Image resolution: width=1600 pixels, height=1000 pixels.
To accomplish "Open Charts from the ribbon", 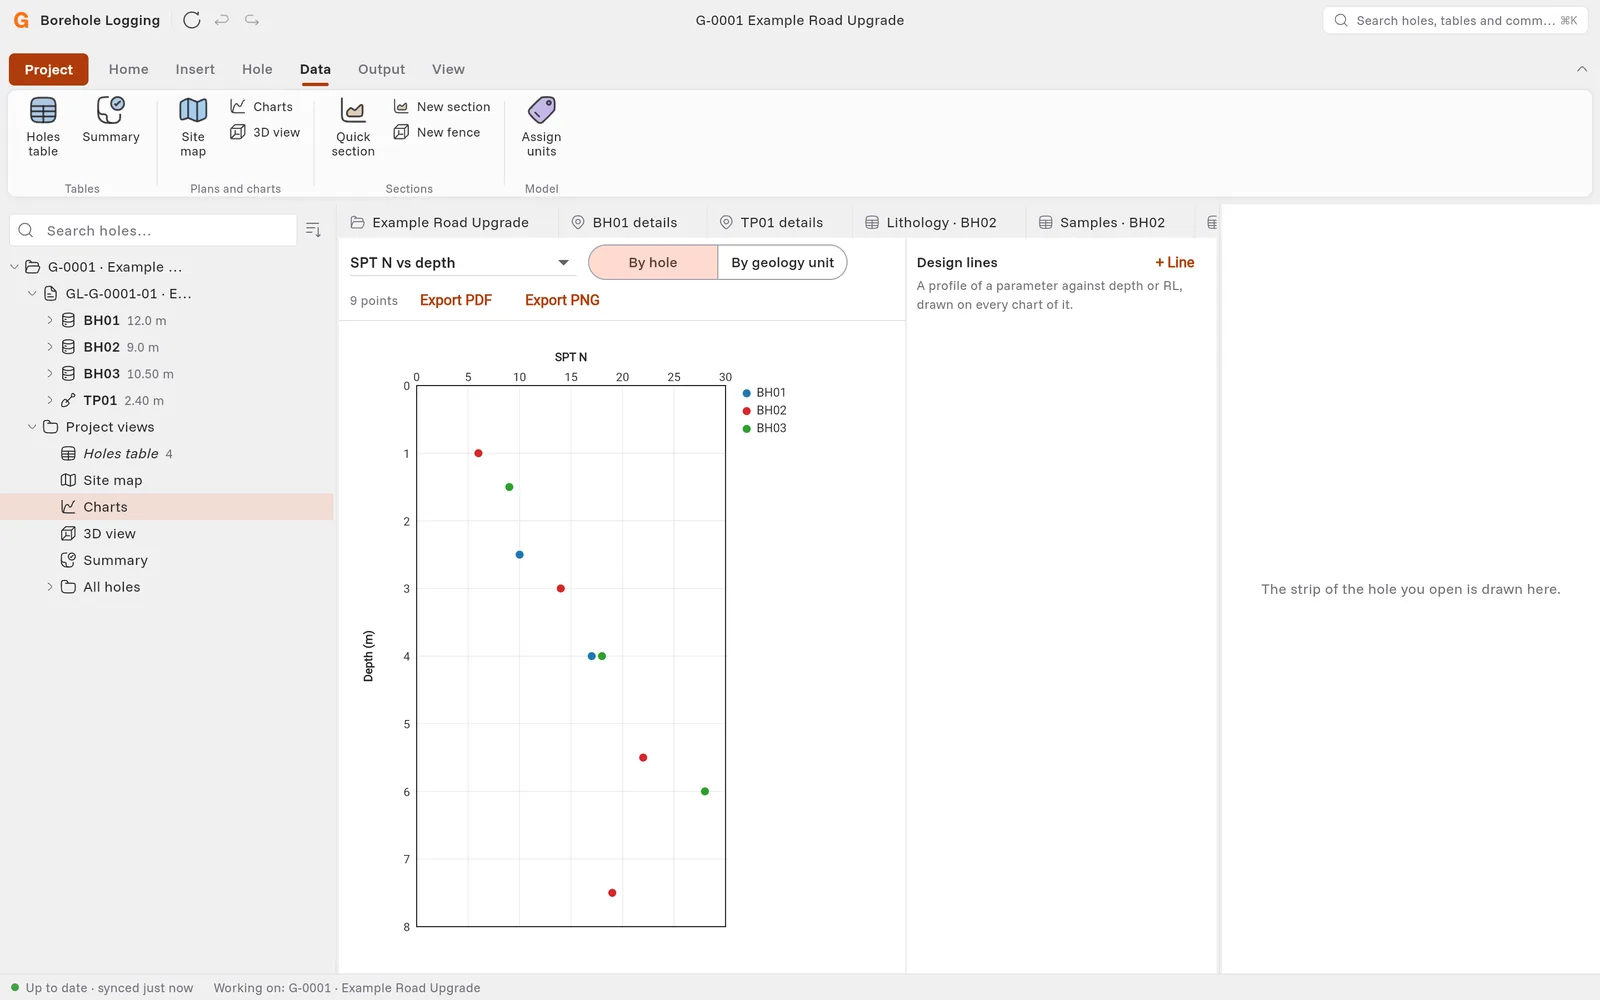I will point(261,107).
